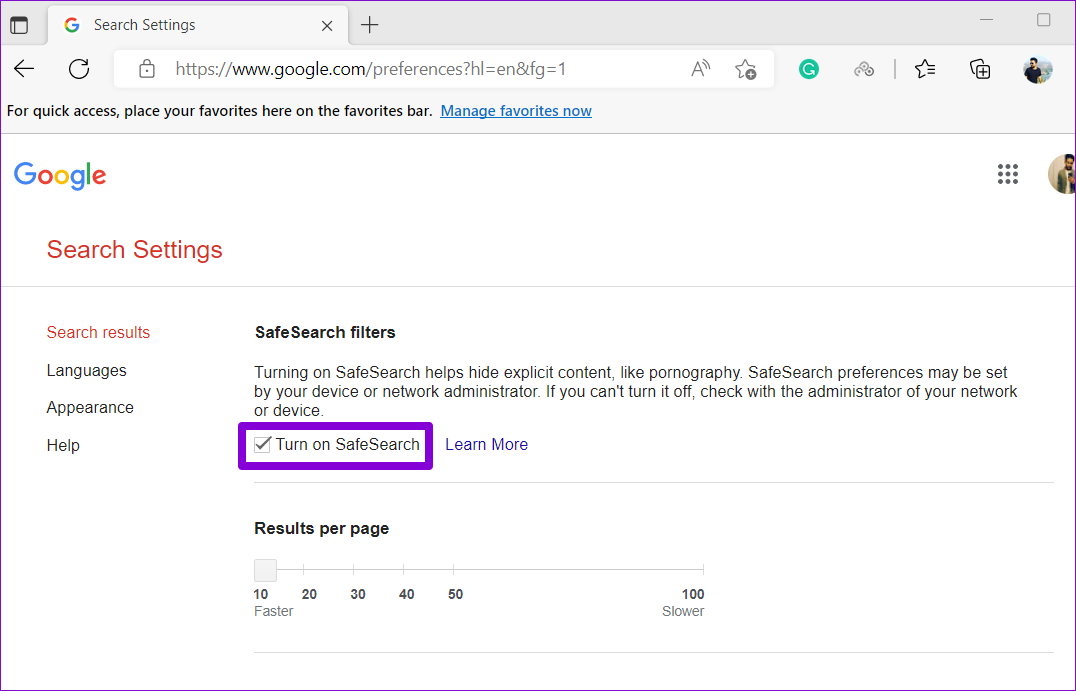
Task: Open the vertical tabs panel icon
Action: (19, 25)
